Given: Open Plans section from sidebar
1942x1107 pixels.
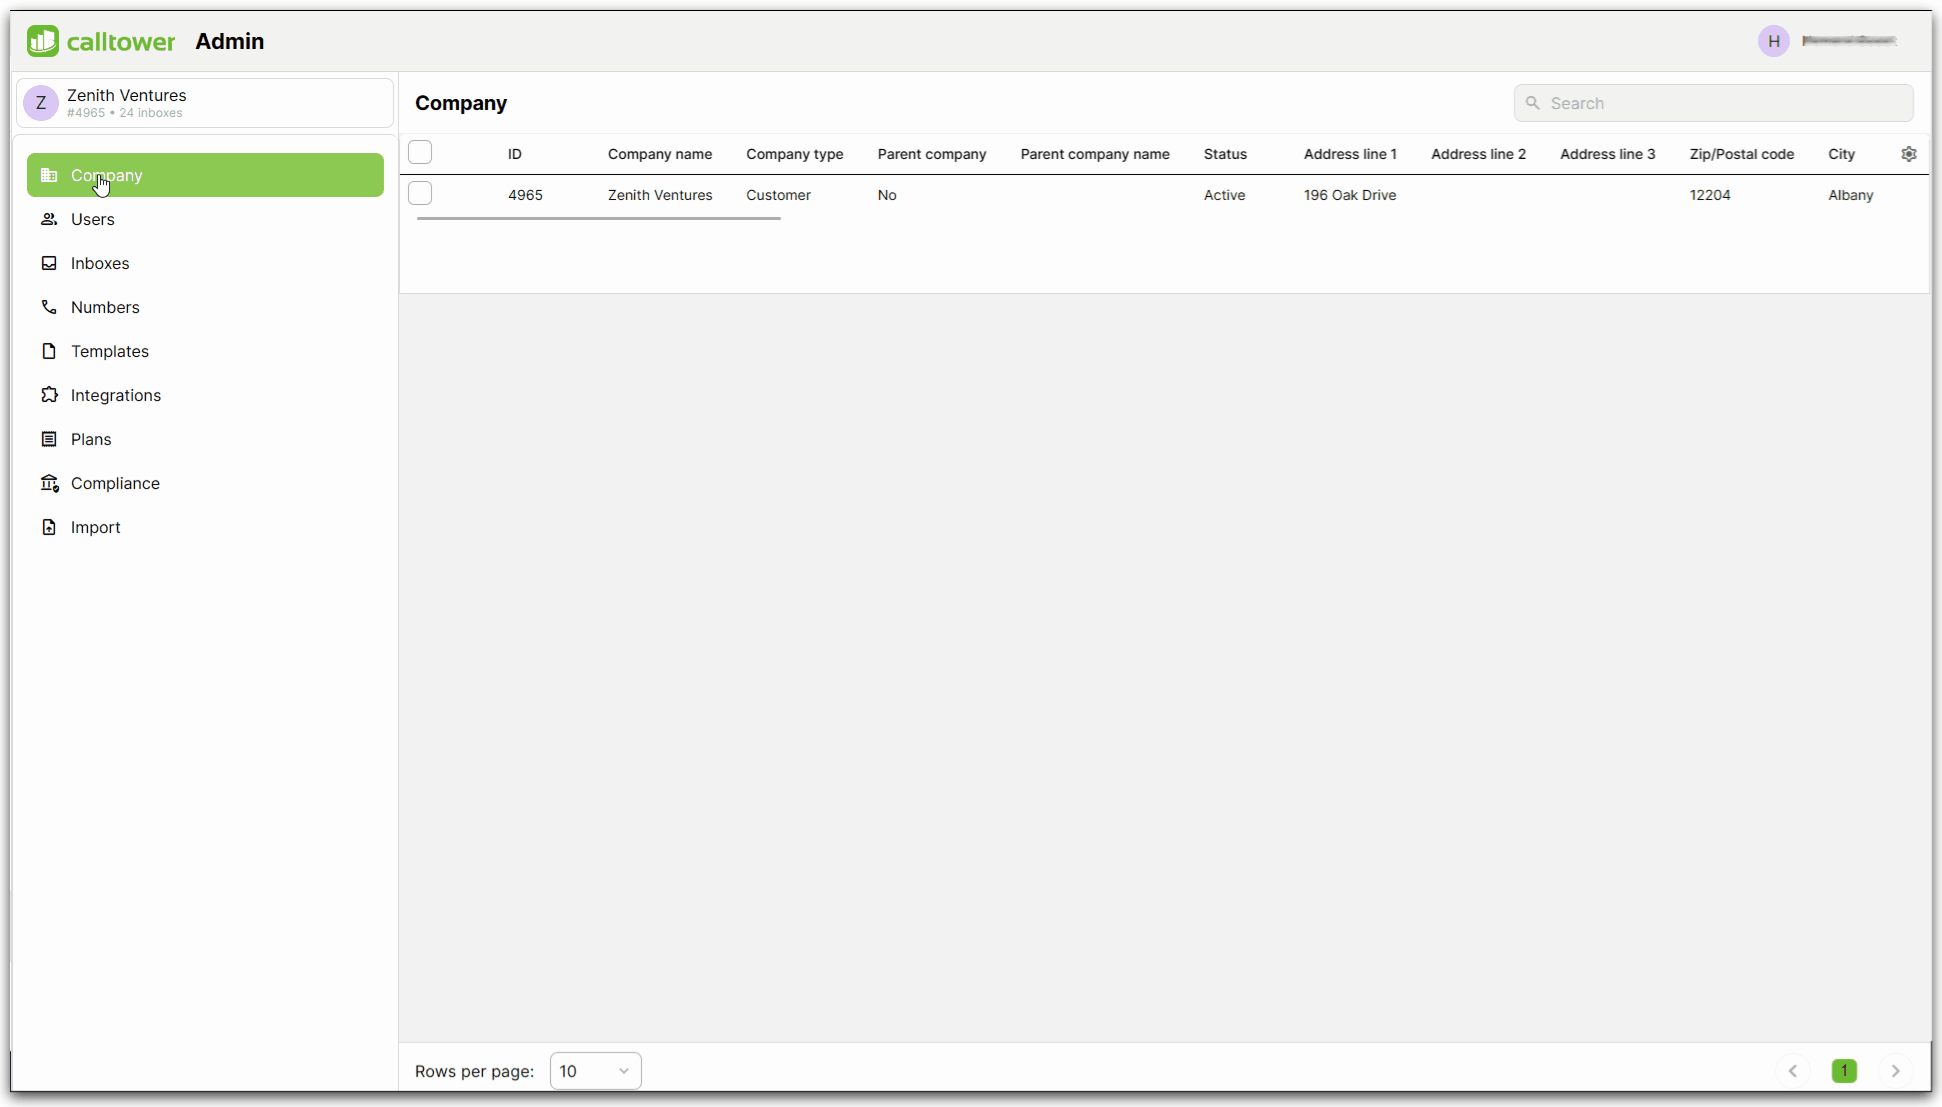Looking at the screenshot, I should 91,437.
